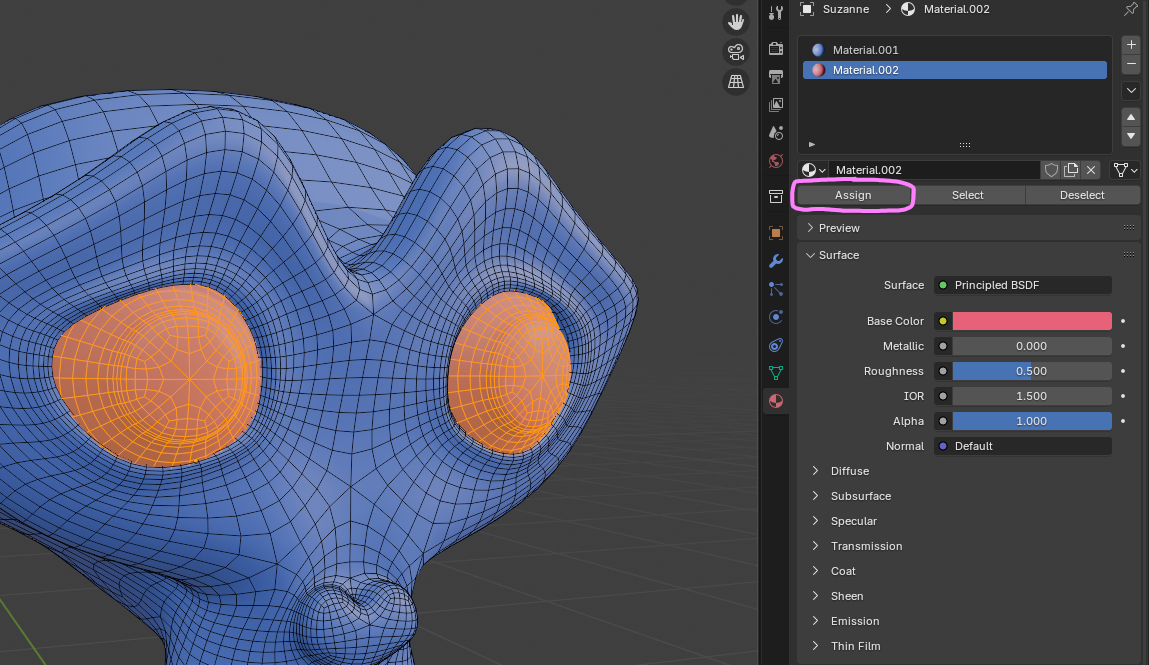Image resolution: width=1149 pixels, height=665 pixels.
Task: Select the Pan (hand) view tool
Action: (x=736, y=21)
